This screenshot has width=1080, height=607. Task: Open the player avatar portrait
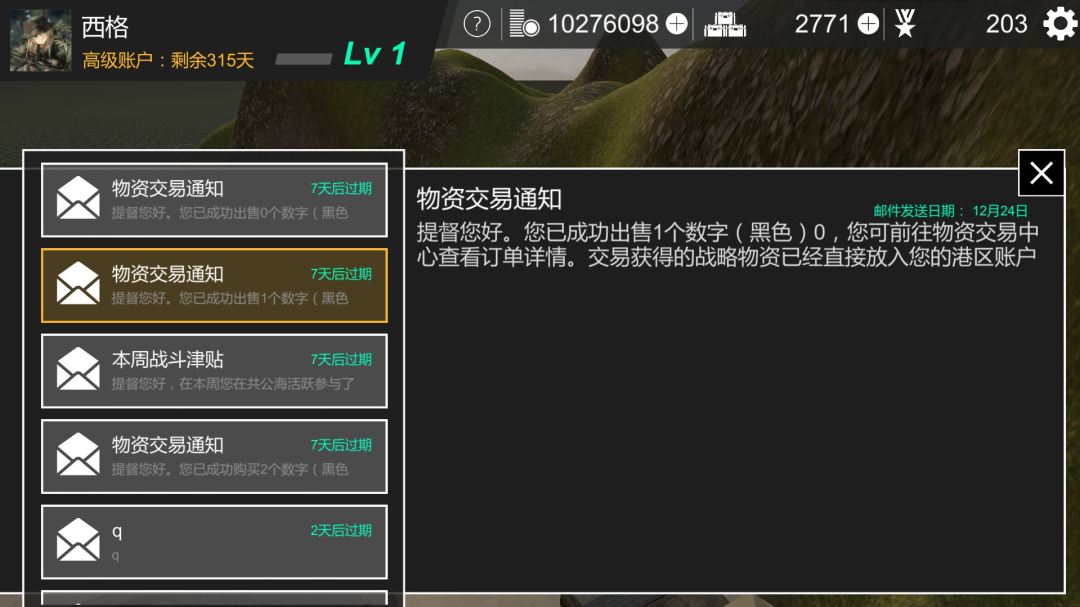[x=41, y=40]
